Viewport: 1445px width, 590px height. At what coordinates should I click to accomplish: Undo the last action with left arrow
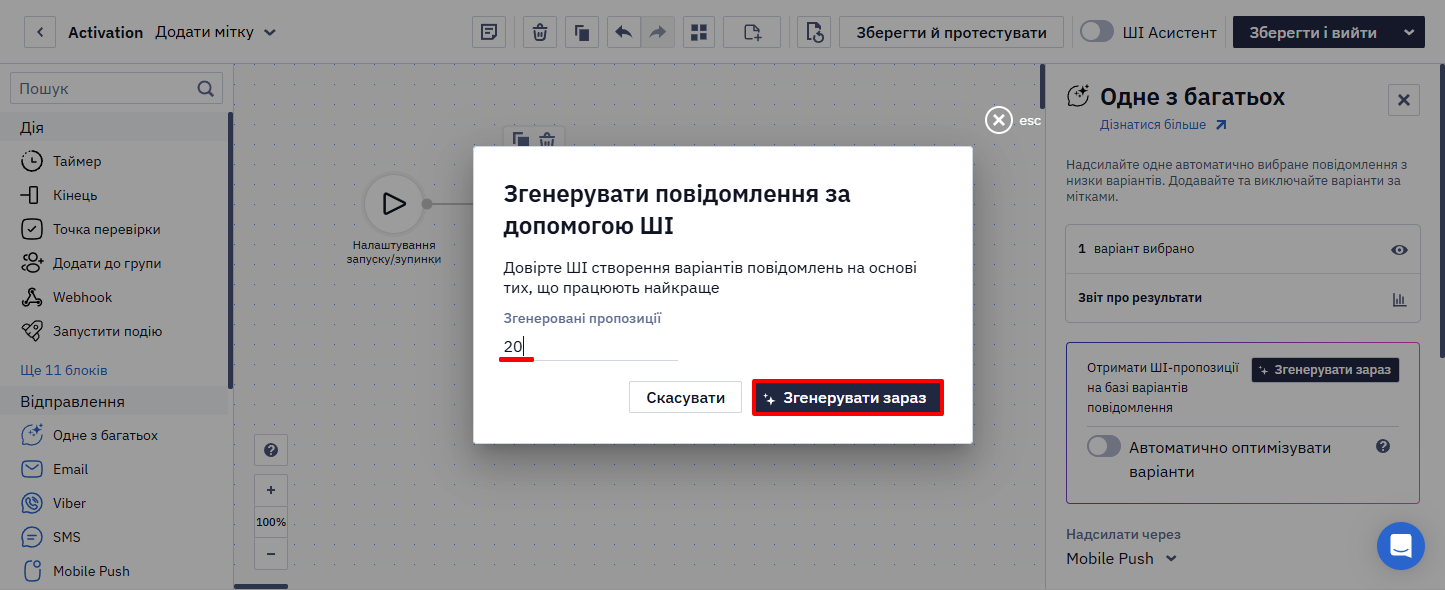[x=624, y=32]
